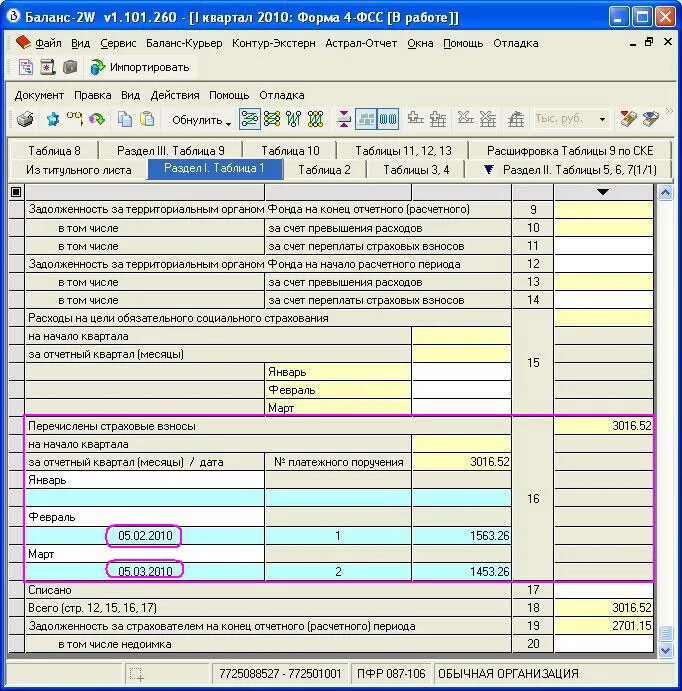Click the payment amount cell 1453.26
This screenshot has width=682, height=691.
pos(462,572)
